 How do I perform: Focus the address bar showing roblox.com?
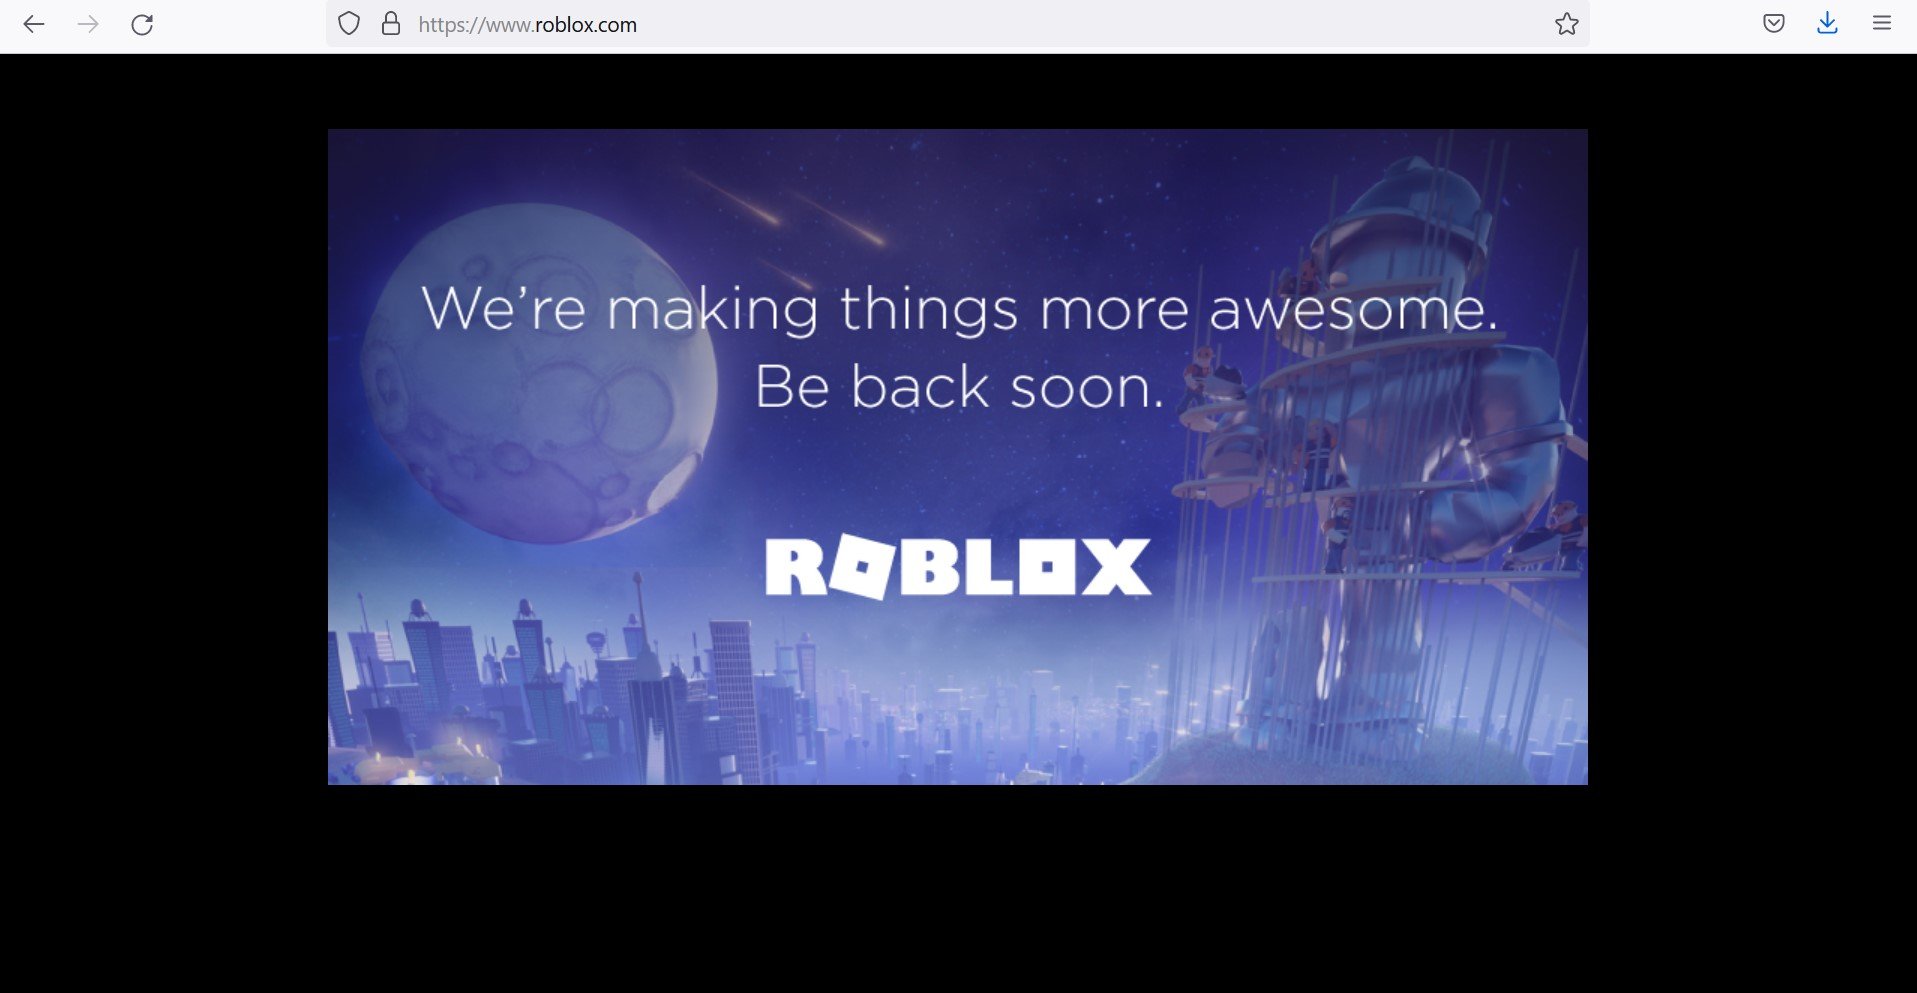tap(957, 24)
